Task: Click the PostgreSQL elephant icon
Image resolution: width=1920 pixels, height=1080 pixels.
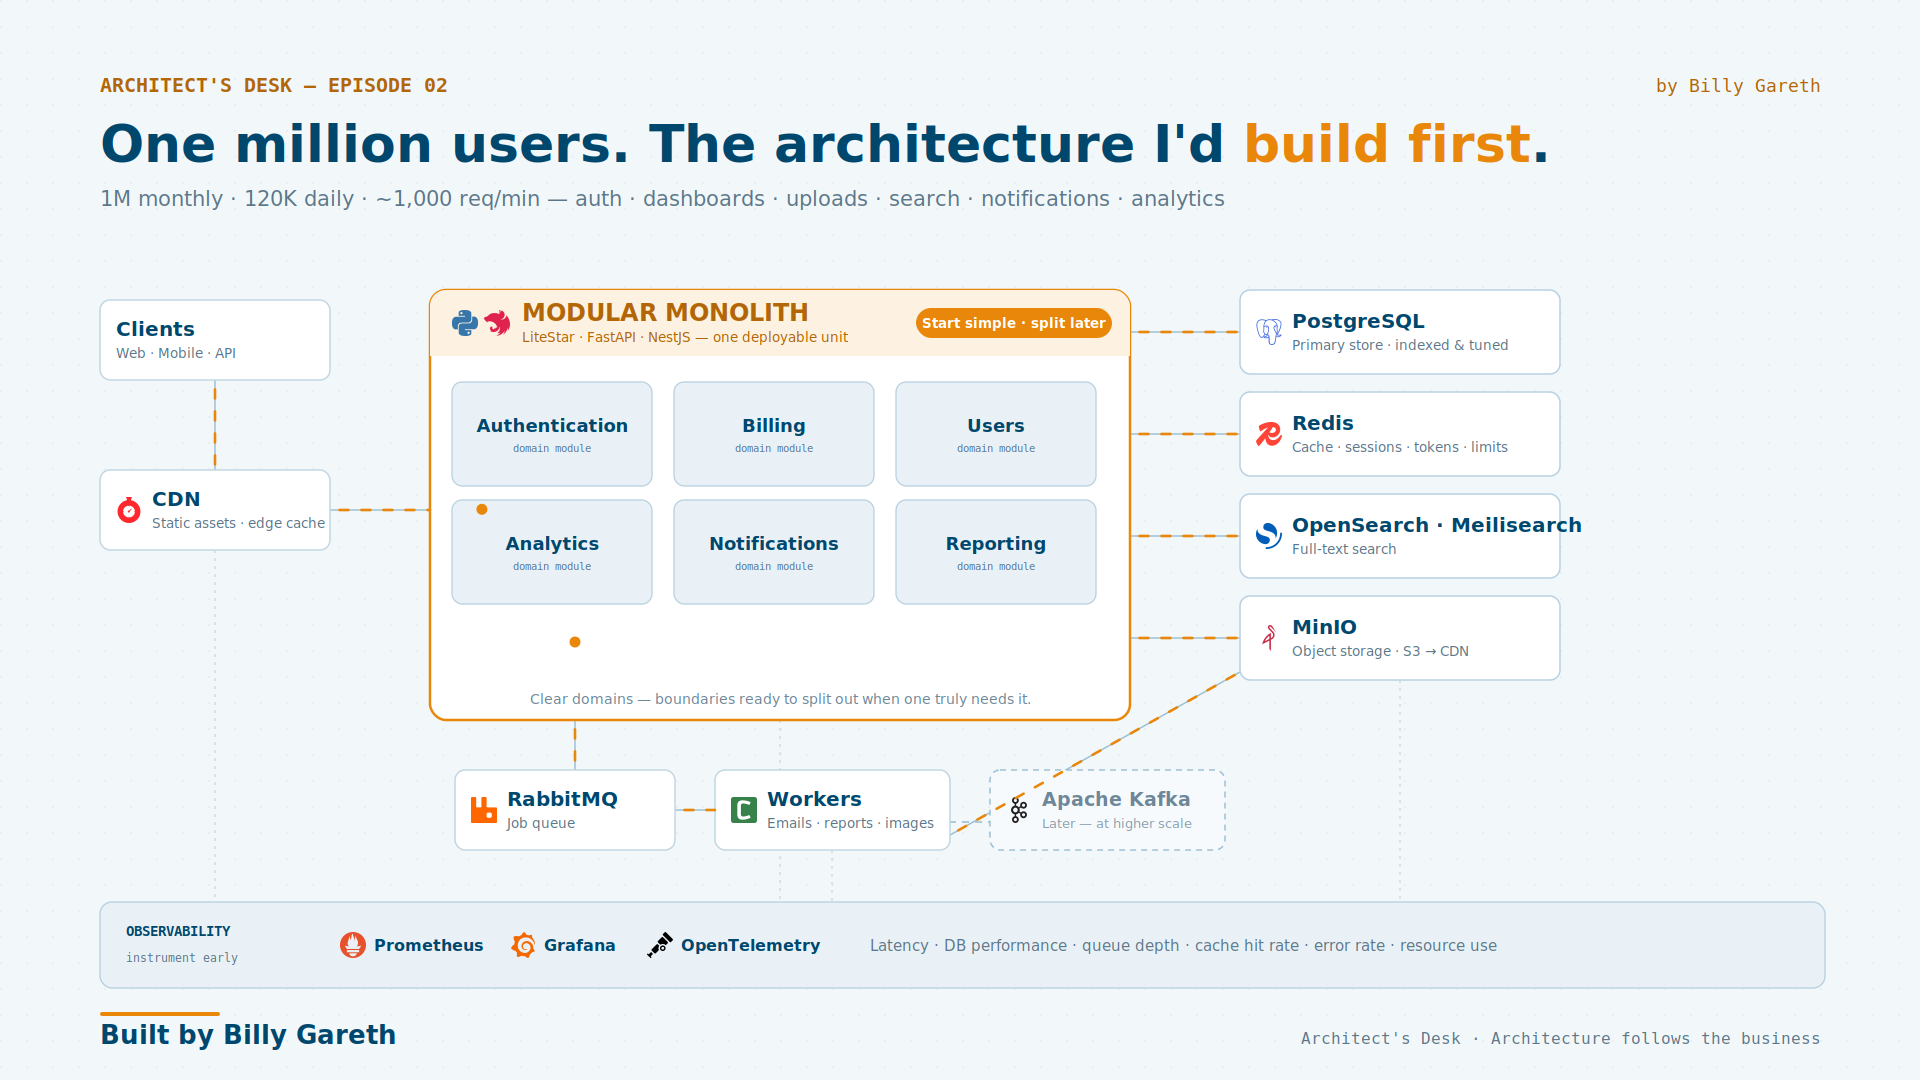Action: (x=1269, y=332)
